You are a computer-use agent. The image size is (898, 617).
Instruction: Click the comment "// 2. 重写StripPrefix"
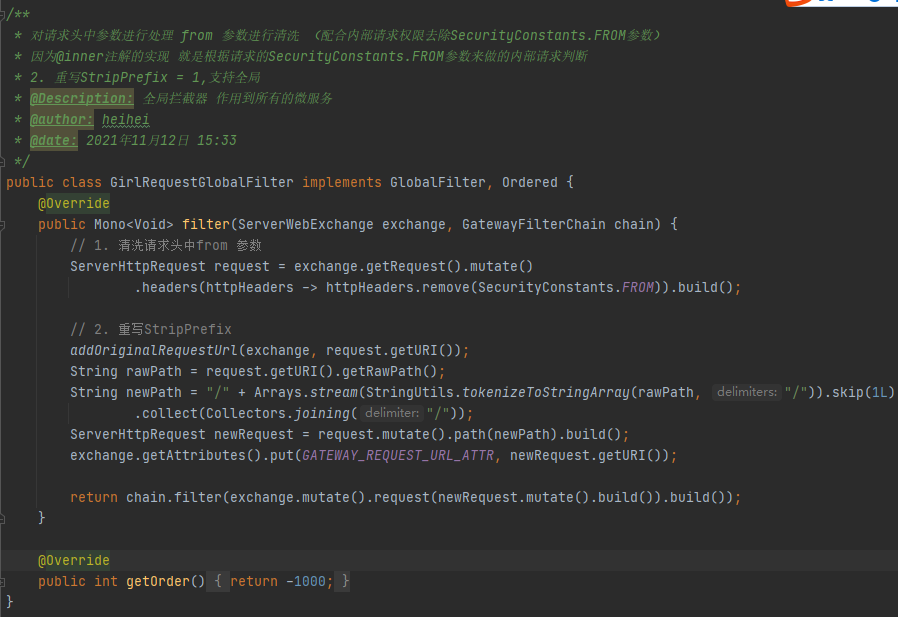(x=151, y=329)
